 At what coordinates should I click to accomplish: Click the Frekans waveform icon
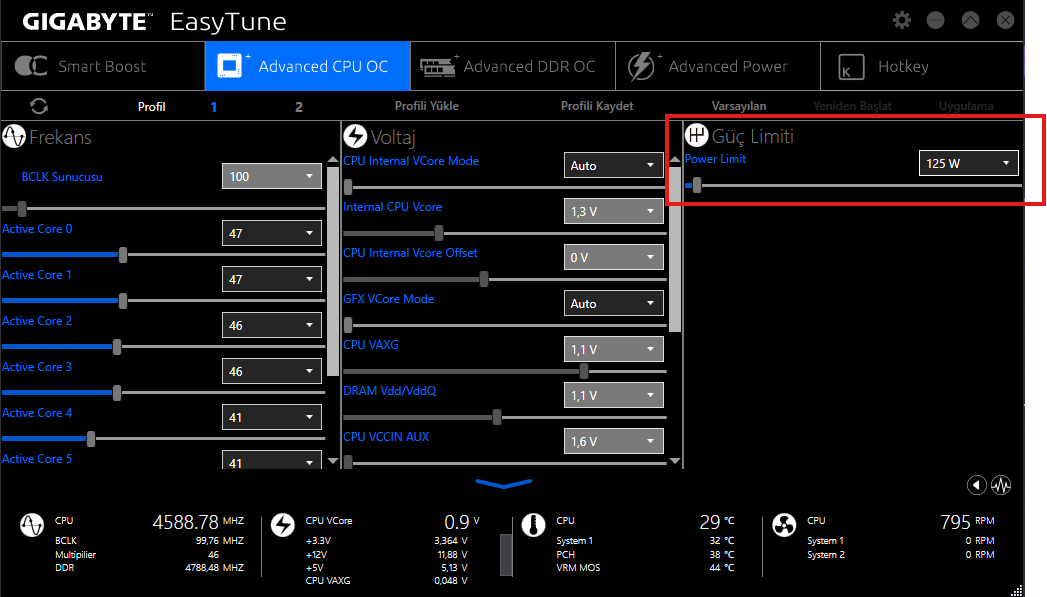coord(14,136)
